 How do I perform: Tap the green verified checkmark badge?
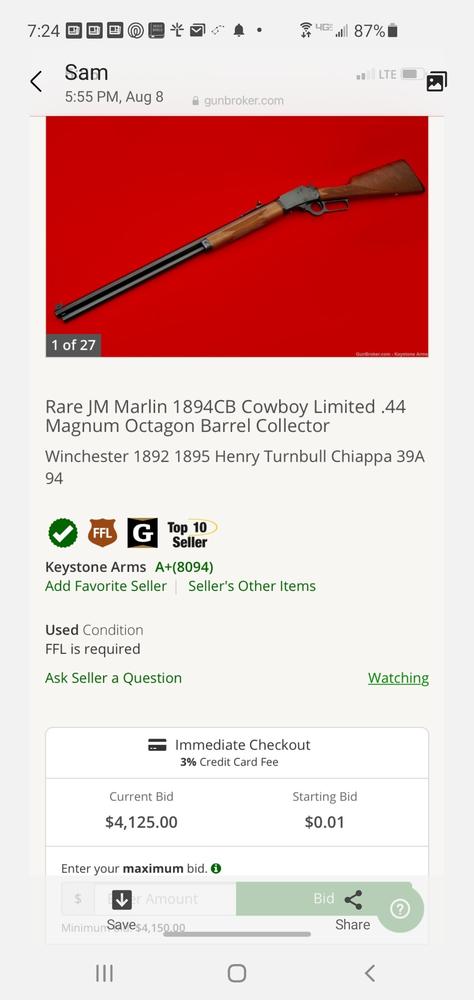pos(63,533)
